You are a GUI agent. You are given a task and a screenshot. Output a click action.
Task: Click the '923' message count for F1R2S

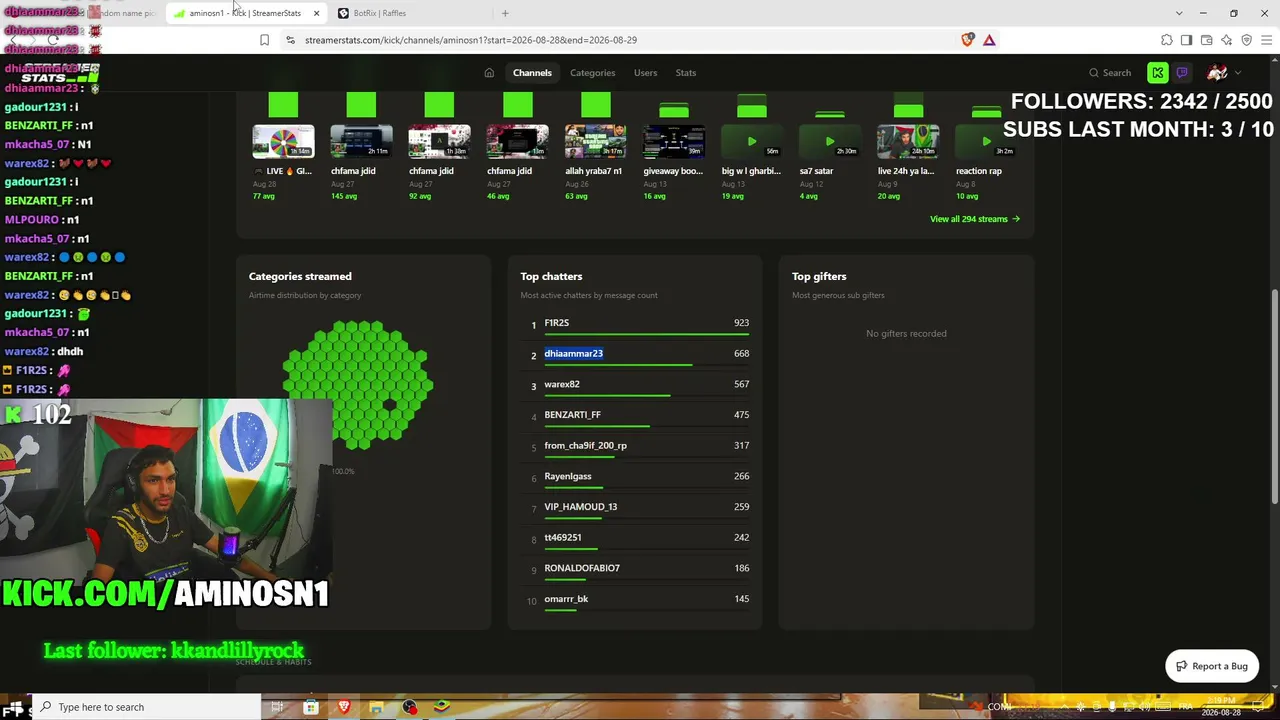tap(741, 323)
